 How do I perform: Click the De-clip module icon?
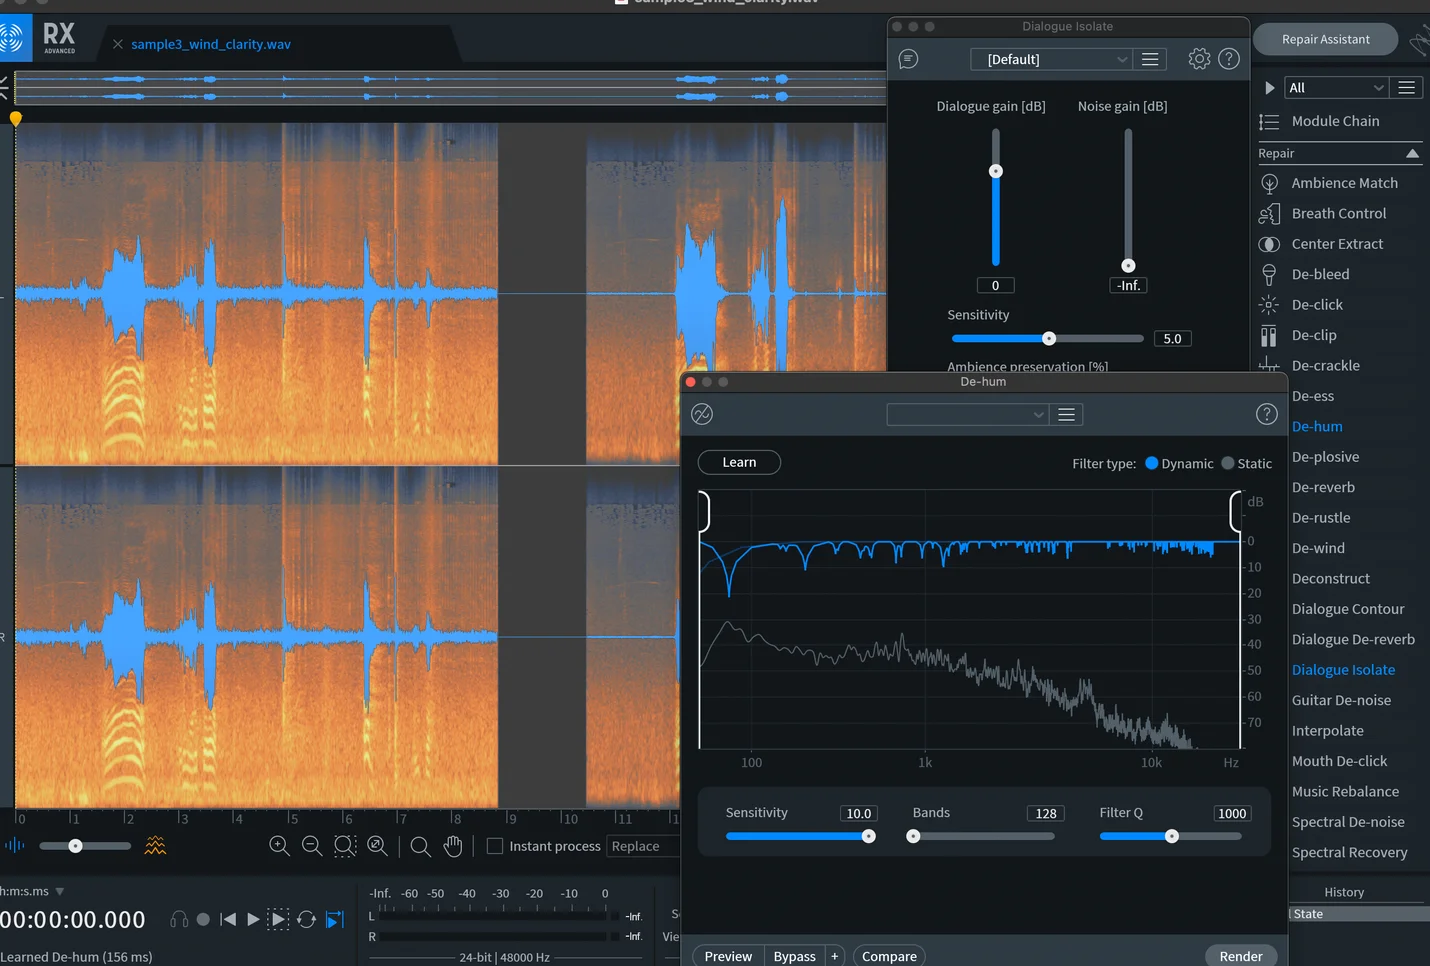click(x=1268, y=335)
